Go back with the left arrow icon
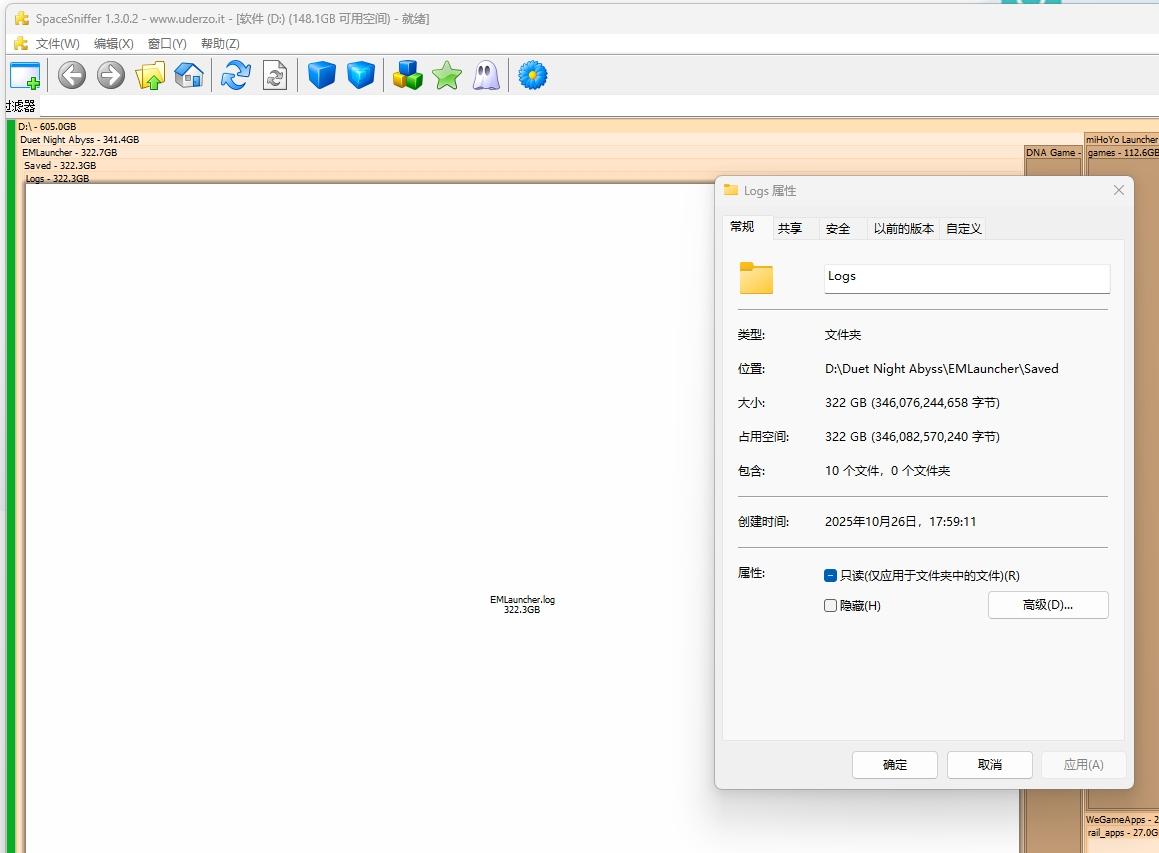 click(x=71, y=76)
